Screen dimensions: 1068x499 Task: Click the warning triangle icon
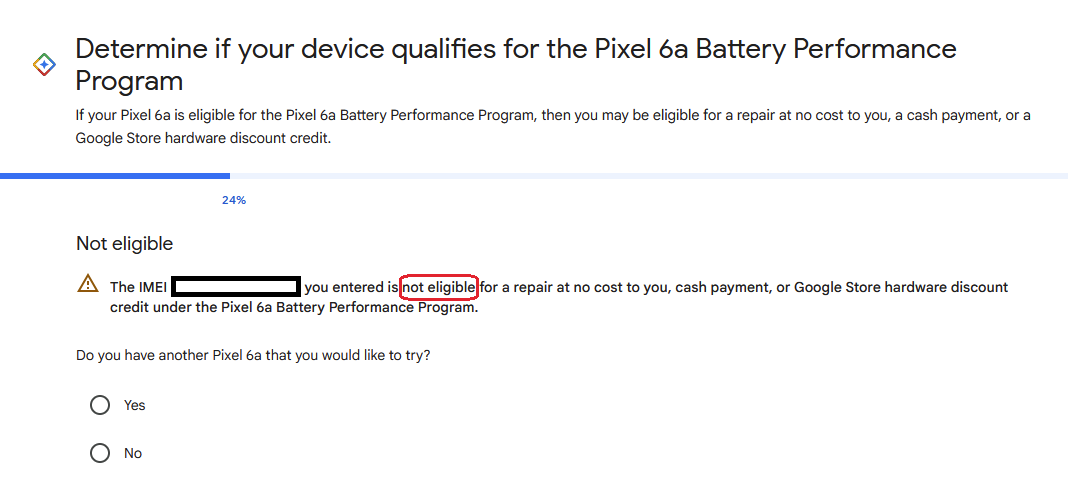pos(88,283)
